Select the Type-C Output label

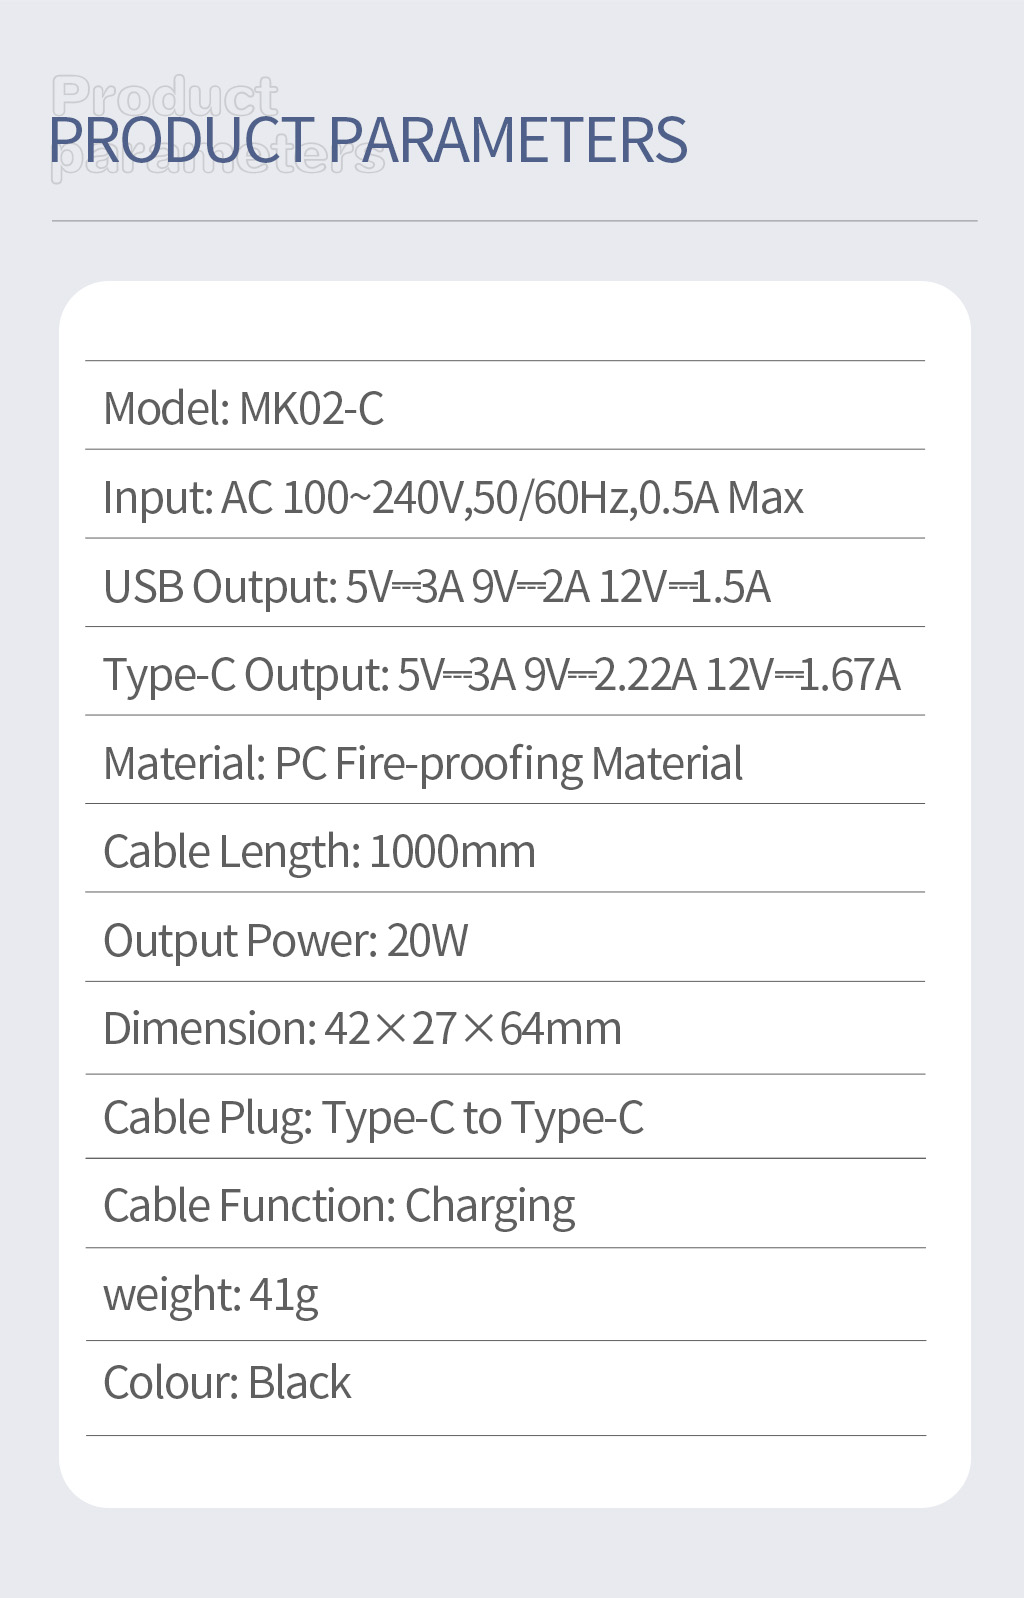245,675
